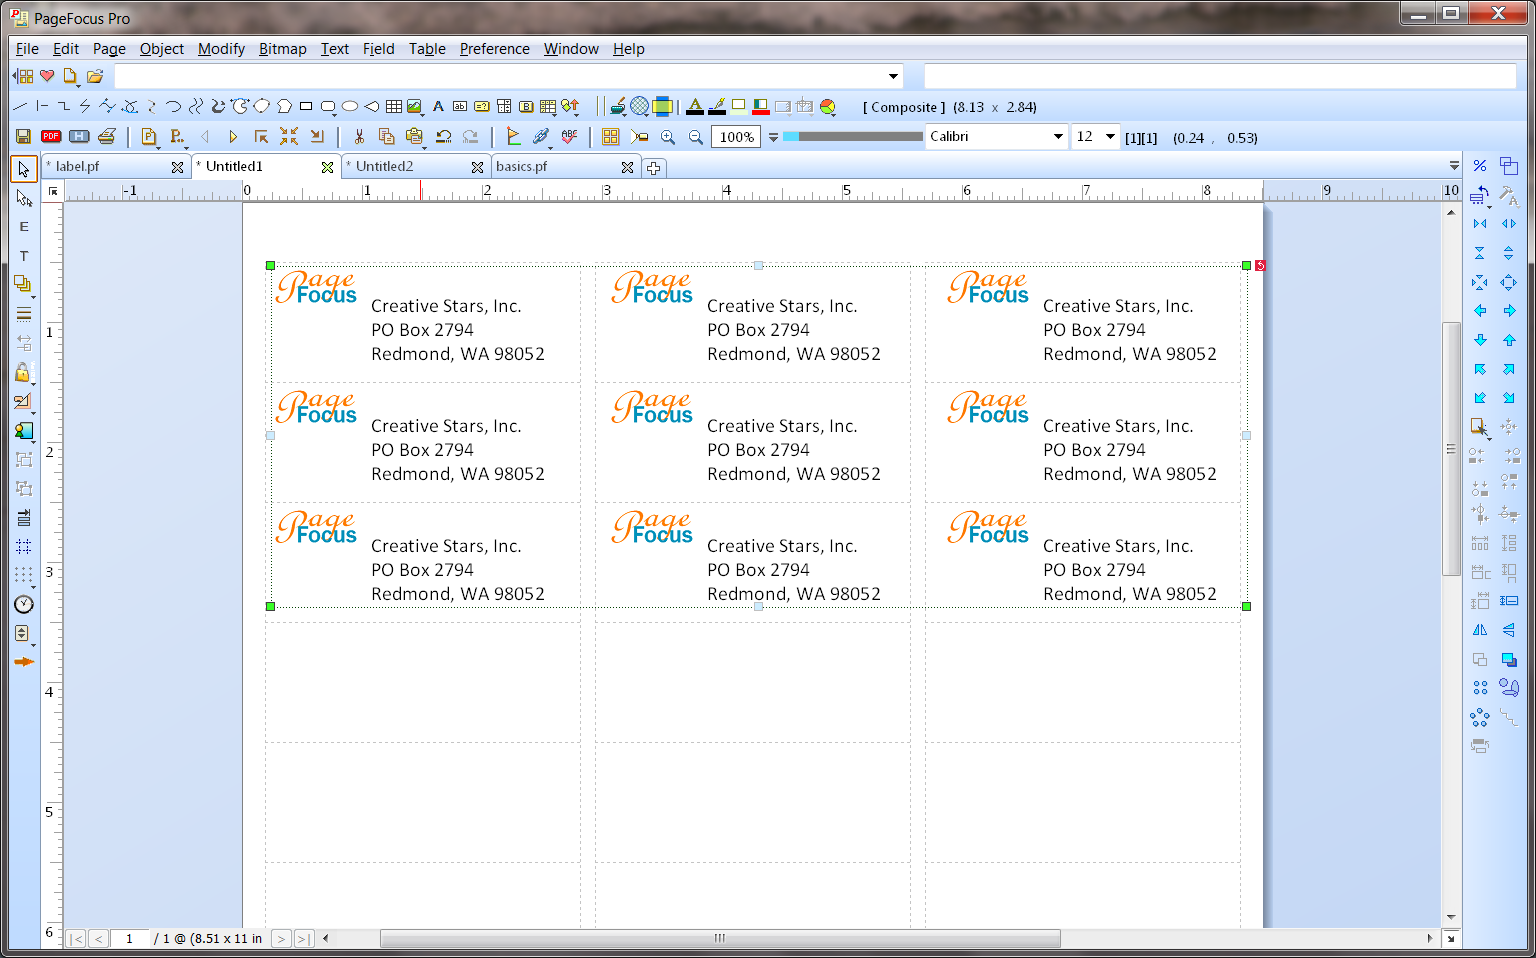Undo the last action

point(443,137)
